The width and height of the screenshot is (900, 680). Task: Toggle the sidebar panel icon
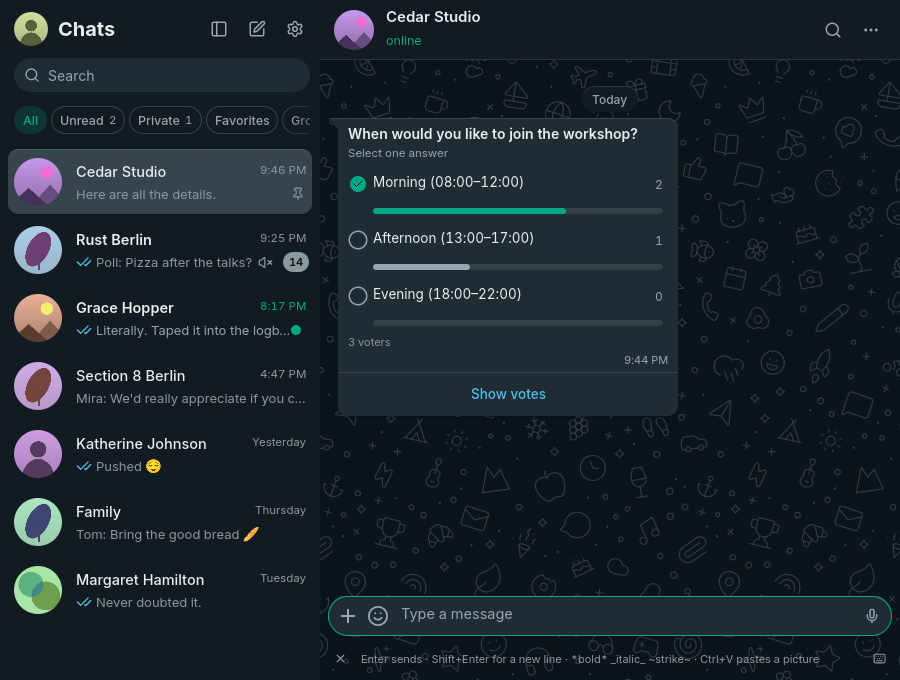tap(219, 29)
